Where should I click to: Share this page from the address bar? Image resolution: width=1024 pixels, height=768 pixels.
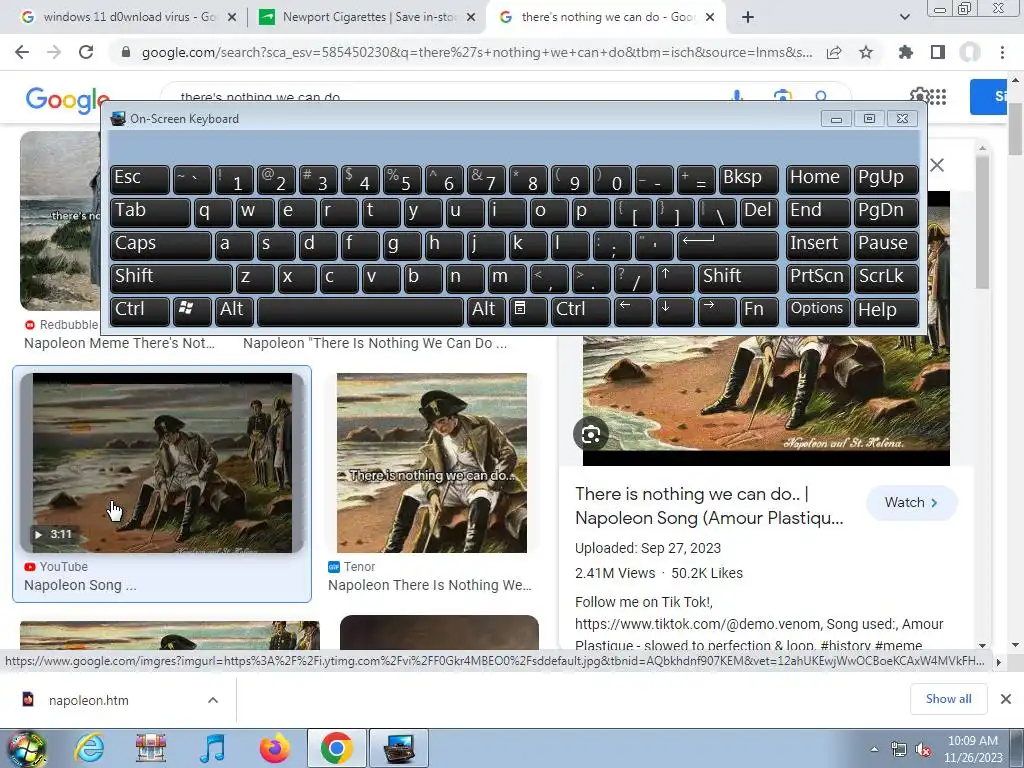pos(834,52)
